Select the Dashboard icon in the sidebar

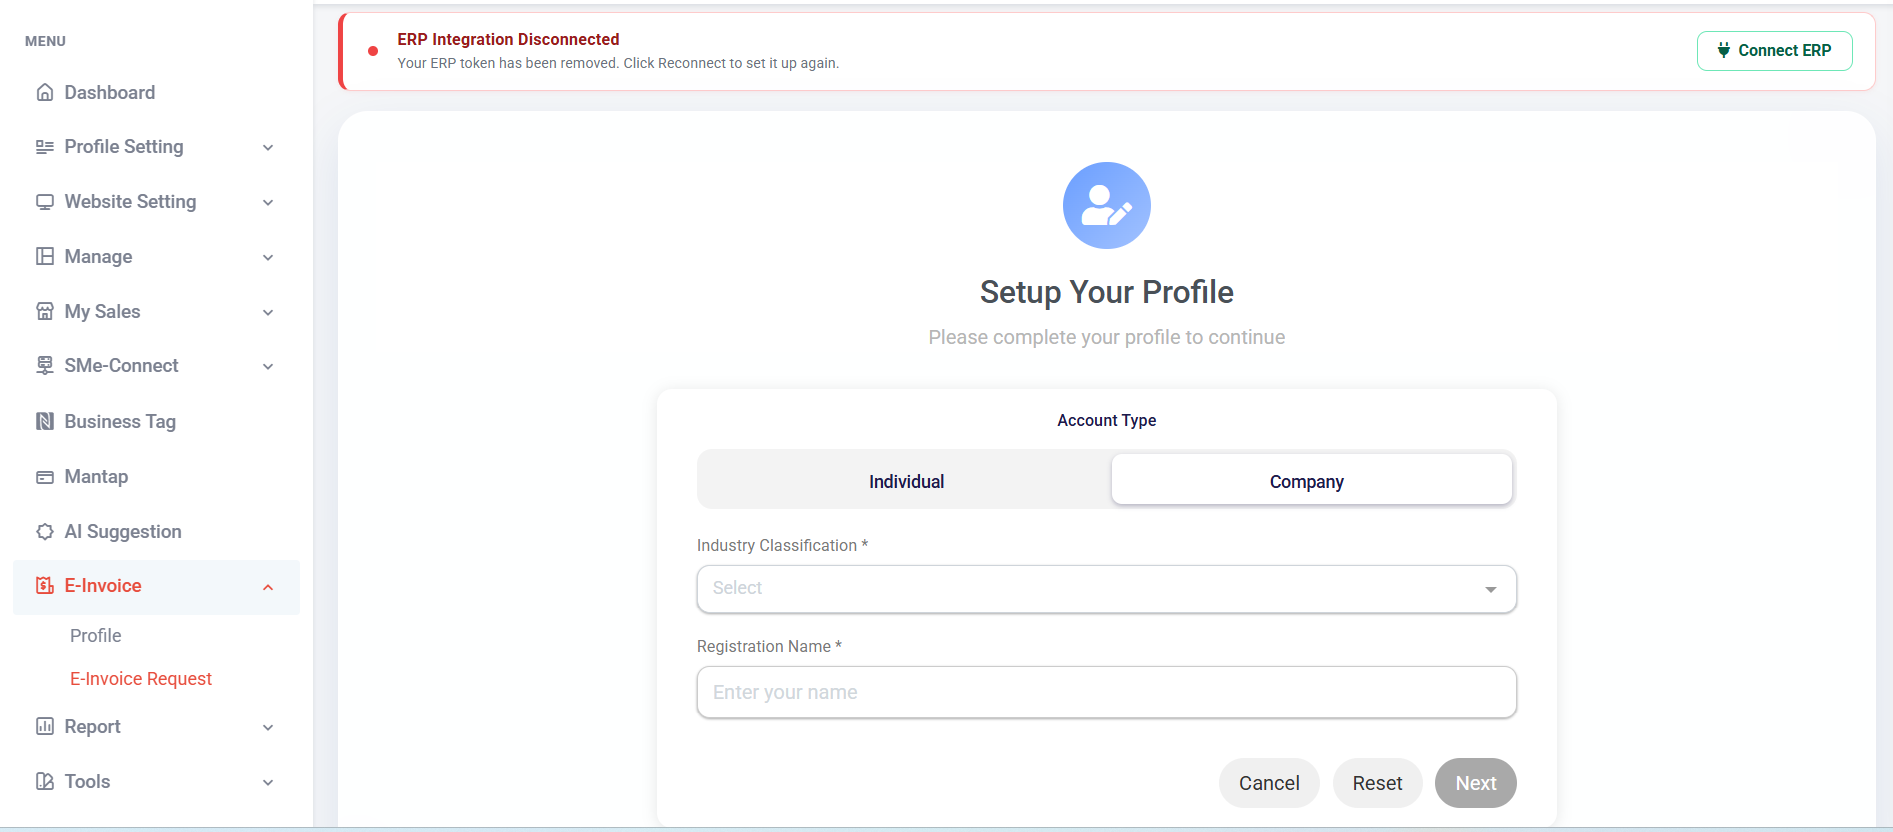click(45, 92)
